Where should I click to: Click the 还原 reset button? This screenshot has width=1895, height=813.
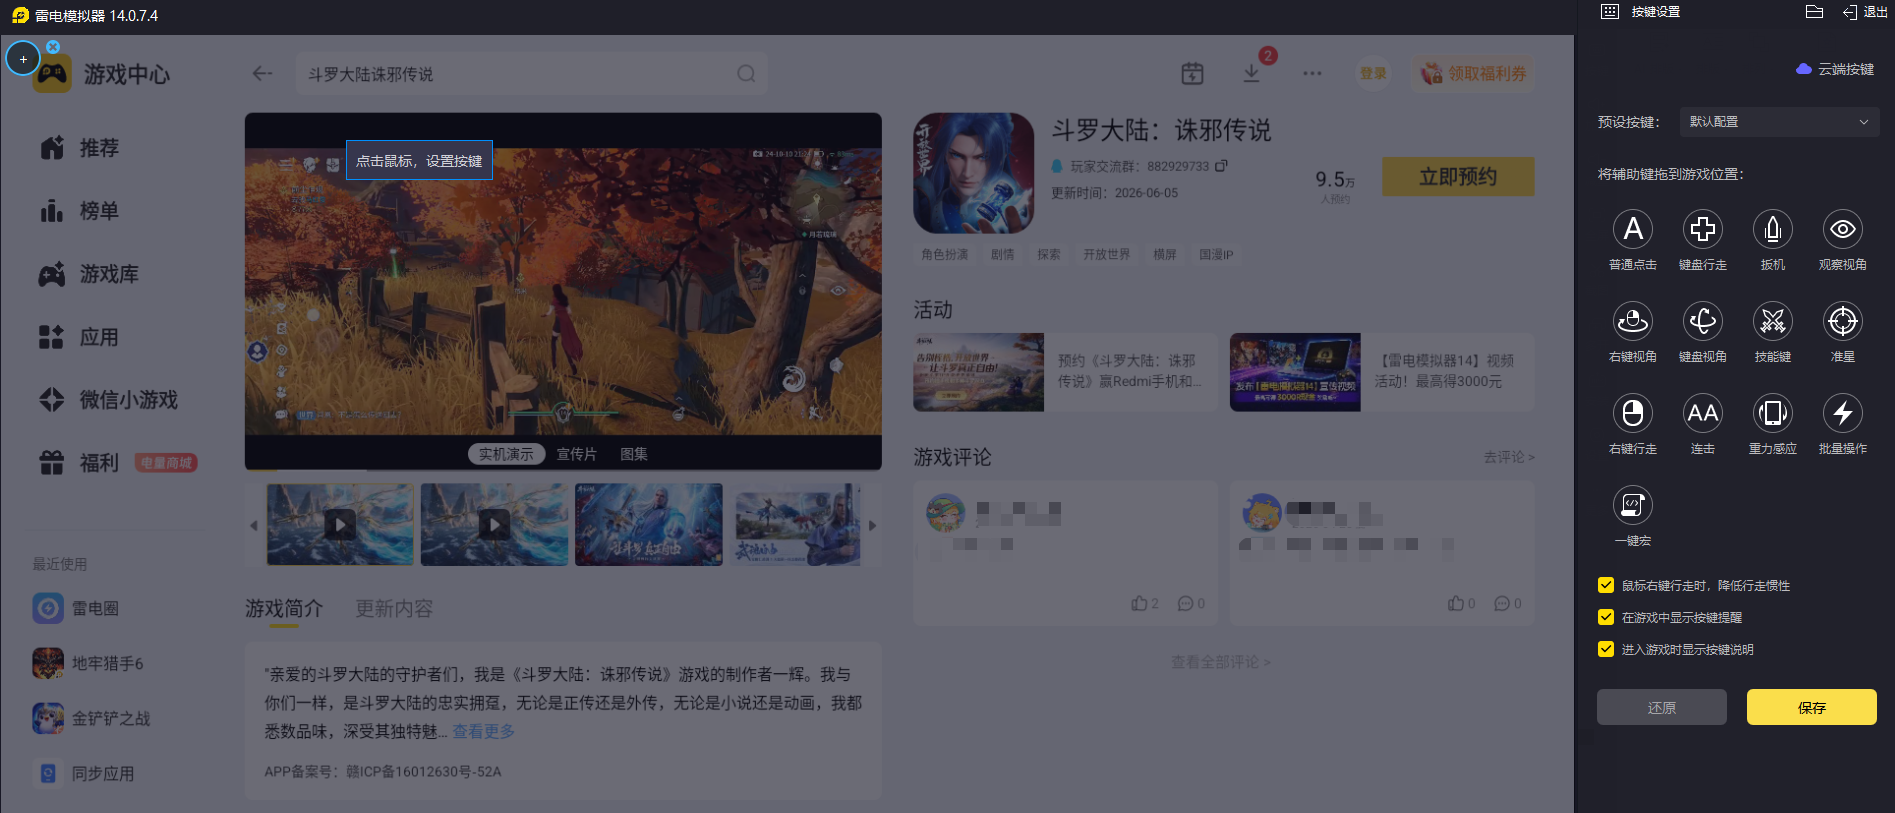[x=1662, y=707]
